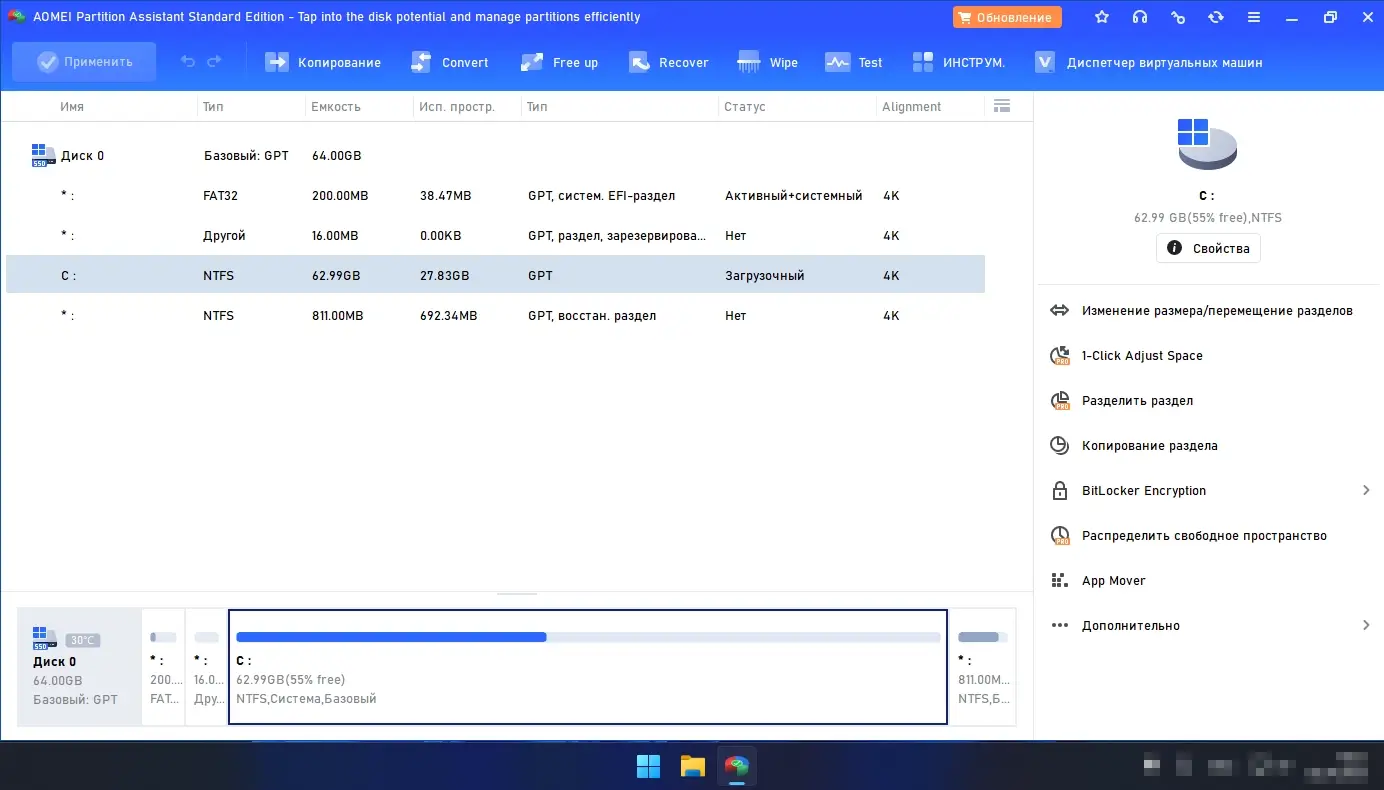Select the C: NTFS partition row

pos(495,275)
